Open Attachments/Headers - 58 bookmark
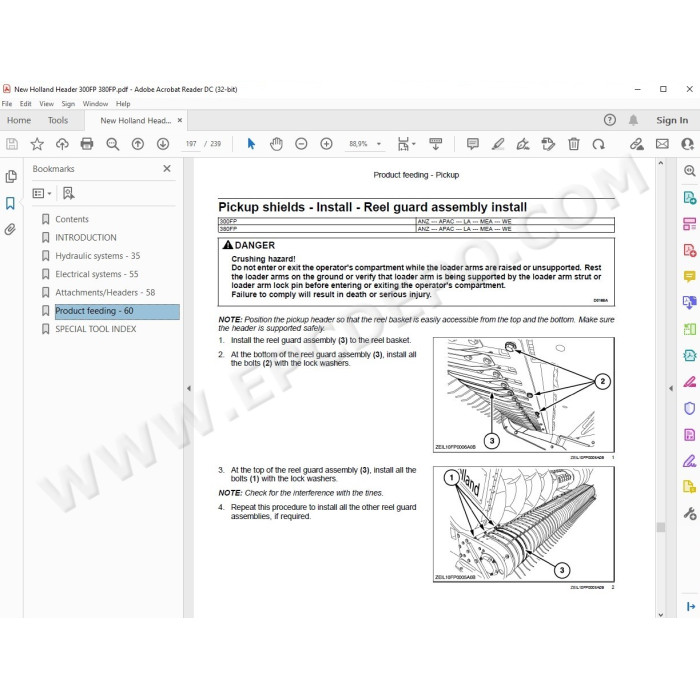Viewport: 700px width, 700px height. coord(105,292)
